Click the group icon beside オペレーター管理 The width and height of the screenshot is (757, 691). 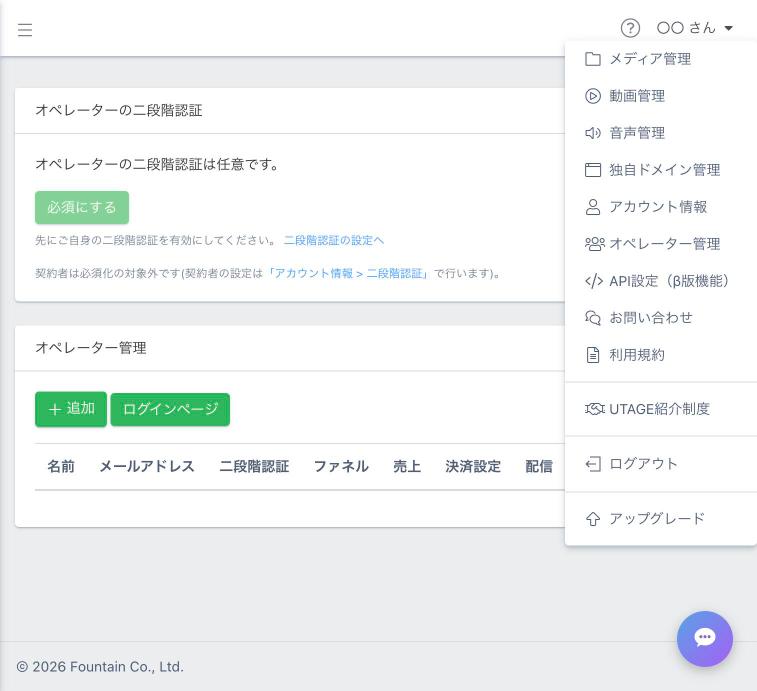coord(595,244)
